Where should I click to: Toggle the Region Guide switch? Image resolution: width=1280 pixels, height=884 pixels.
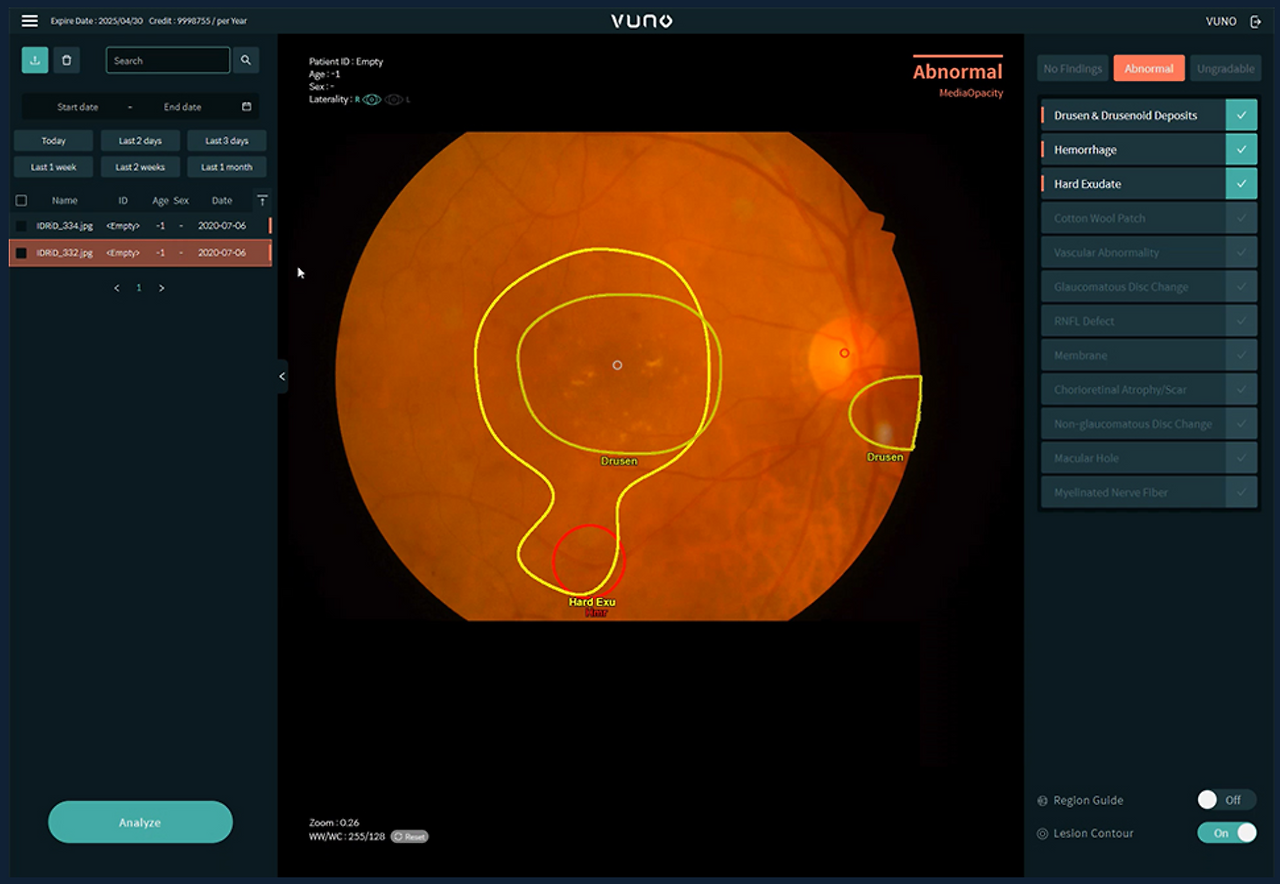point(1226,800)
